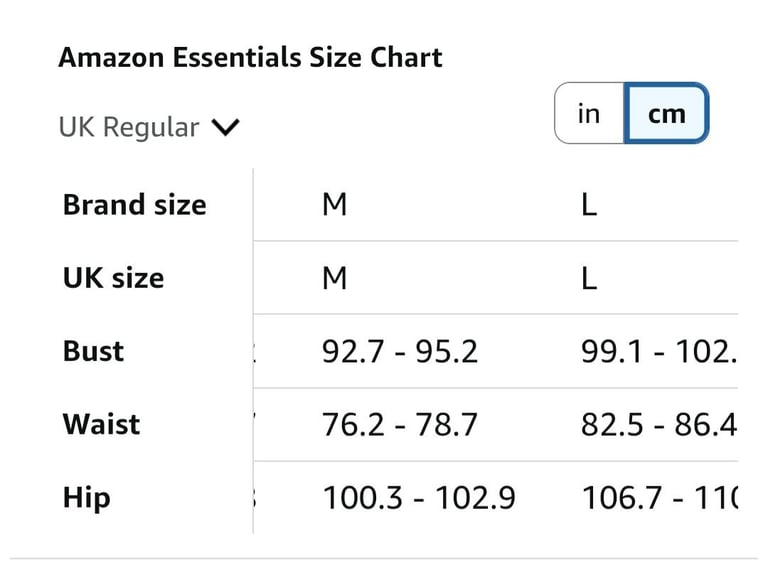768x580 pixels.
Task: Click UK size M cell
Action: tap(335, 278)
